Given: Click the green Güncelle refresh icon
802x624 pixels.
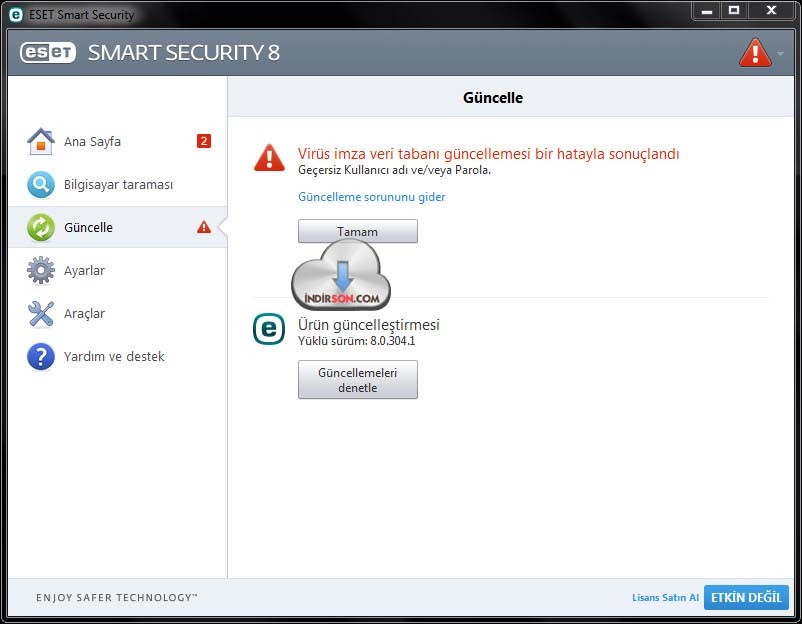Looking at the screenshot, I should point(41,227).
